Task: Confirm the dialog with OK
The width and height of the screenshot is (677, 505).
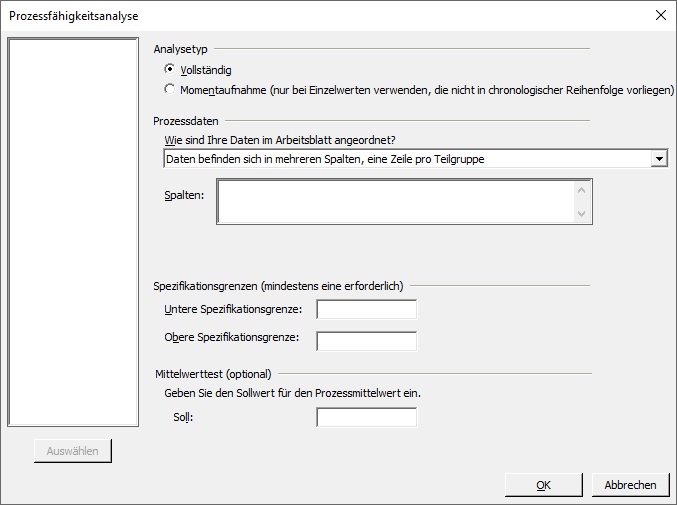Action: coord(544,485)
